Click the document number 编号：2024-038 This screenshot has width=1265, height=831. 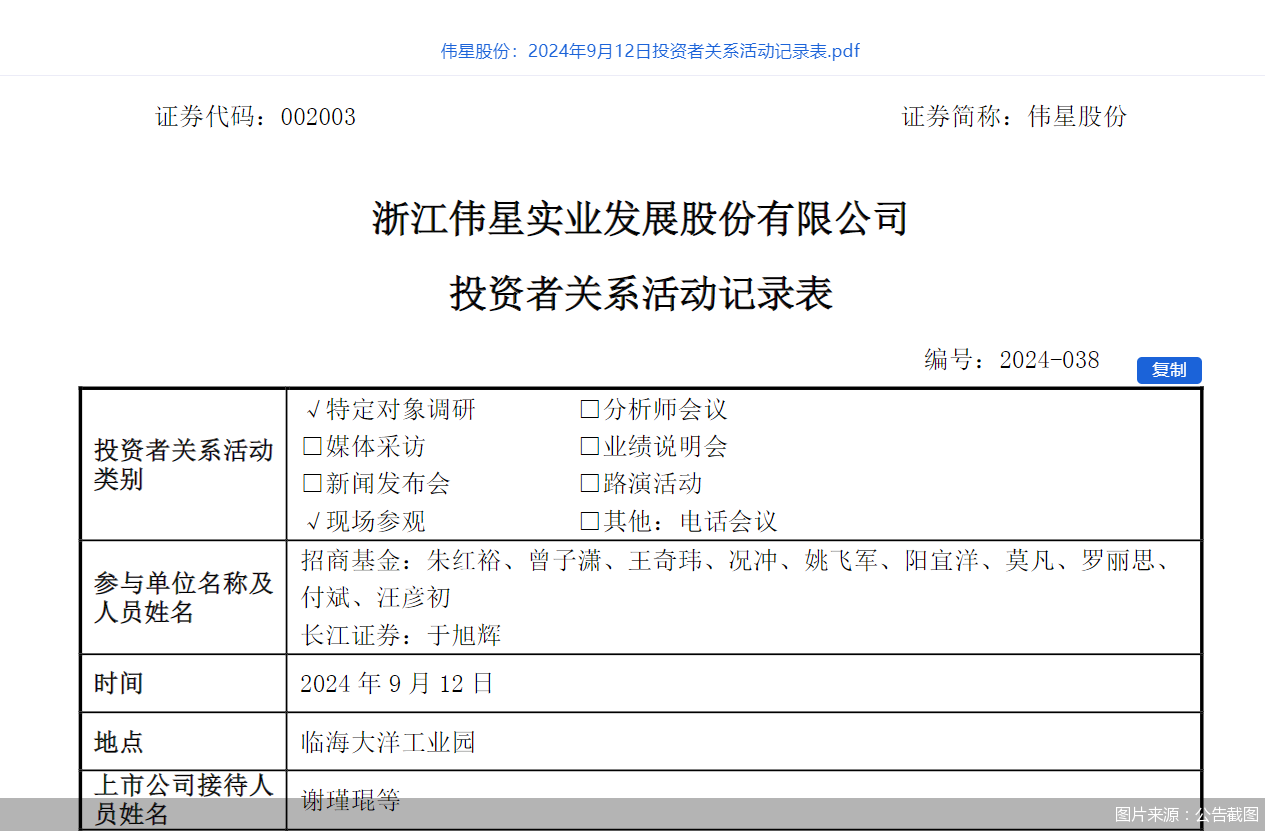pos(1010,359)
